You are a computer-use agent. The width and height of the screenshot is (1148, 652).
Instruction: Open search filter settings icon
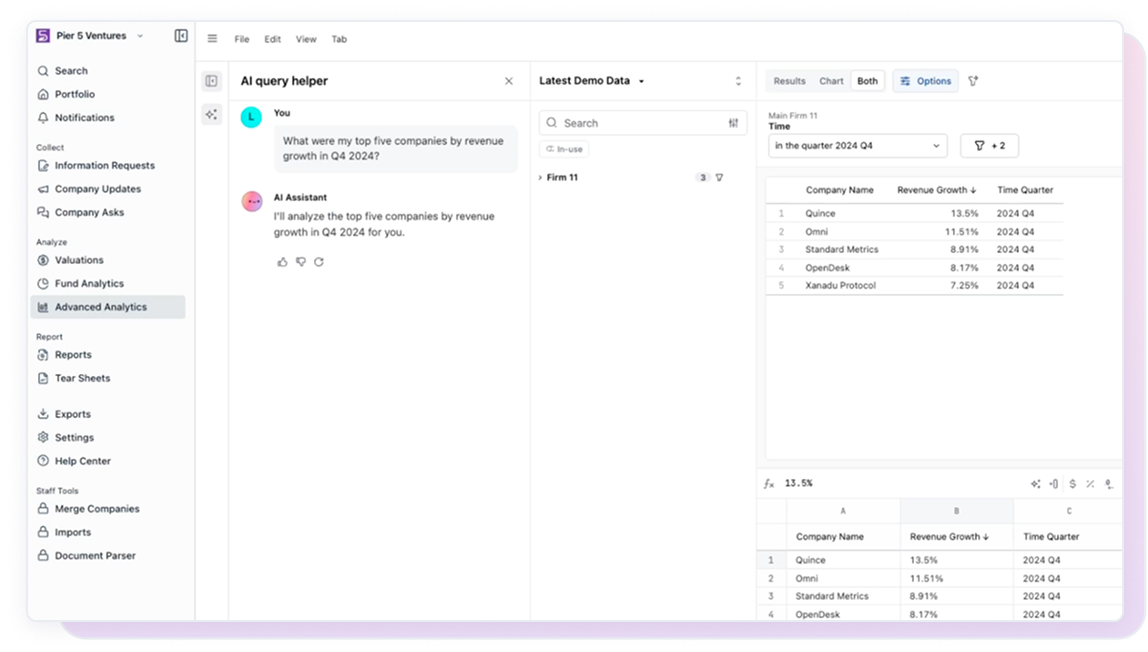[733, 123]
